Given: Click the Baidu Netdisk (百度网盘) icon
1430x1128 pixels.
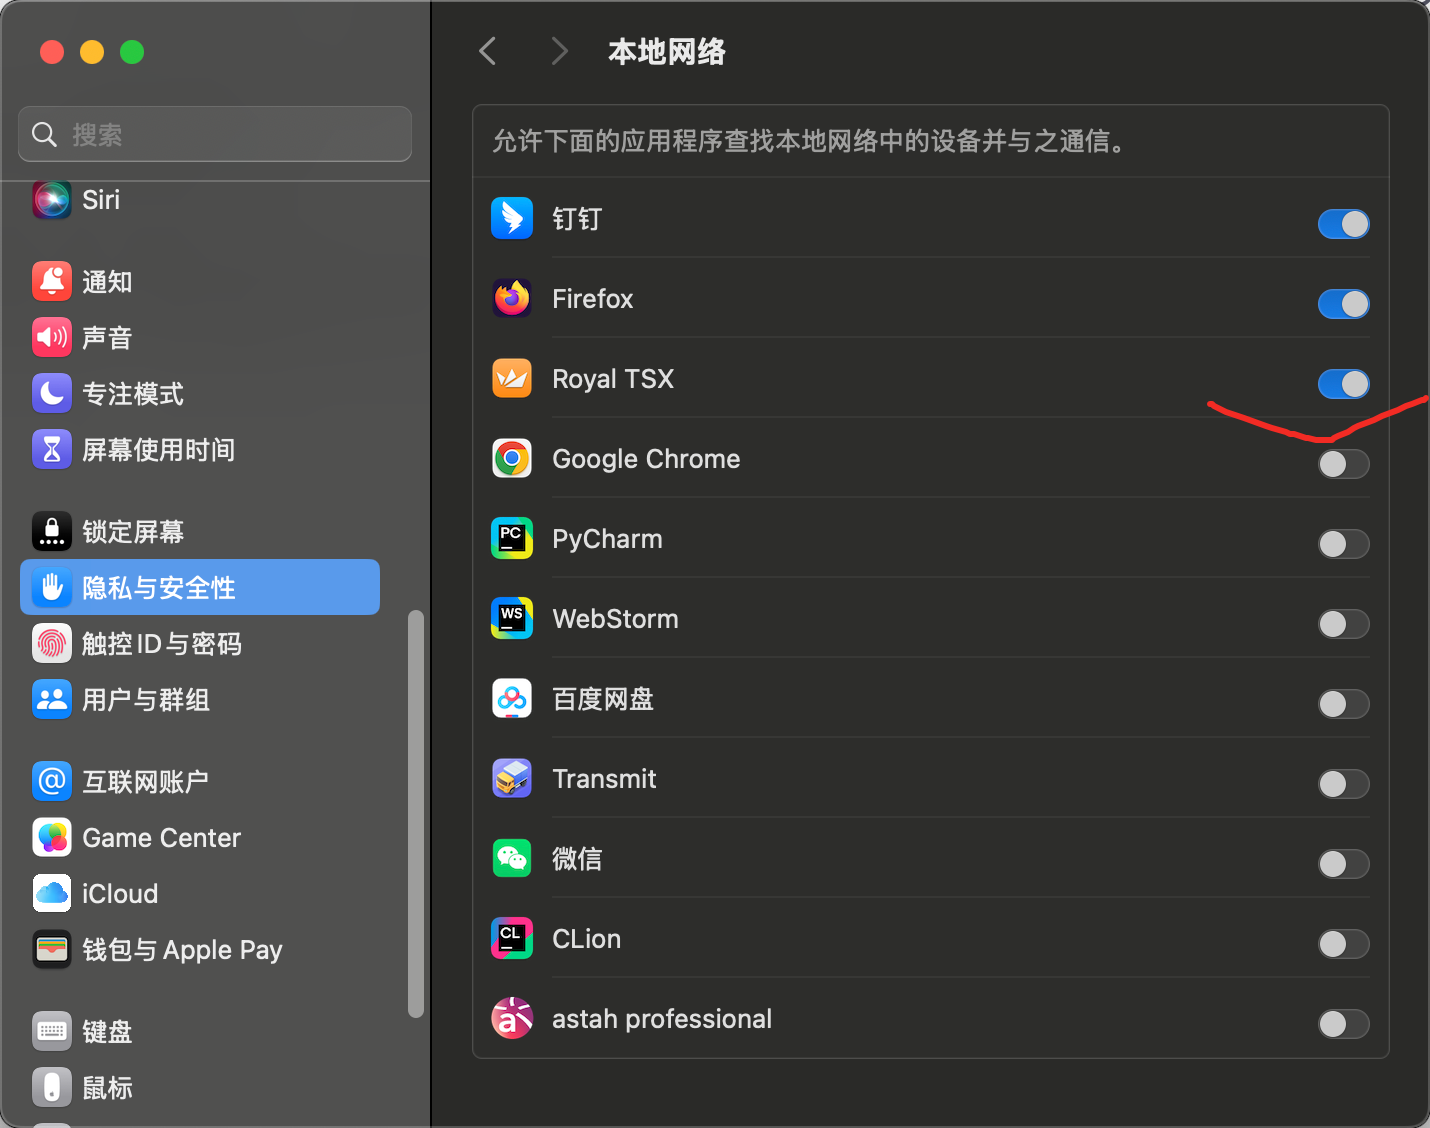Looking at the screenshot, I should [x=512, y=699].
